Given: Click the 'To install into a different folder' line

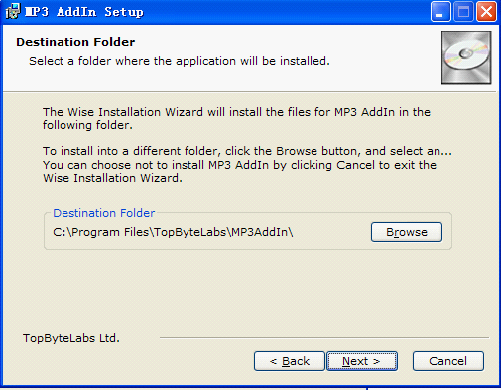Looking at the screenshot, I should [247, 151].
